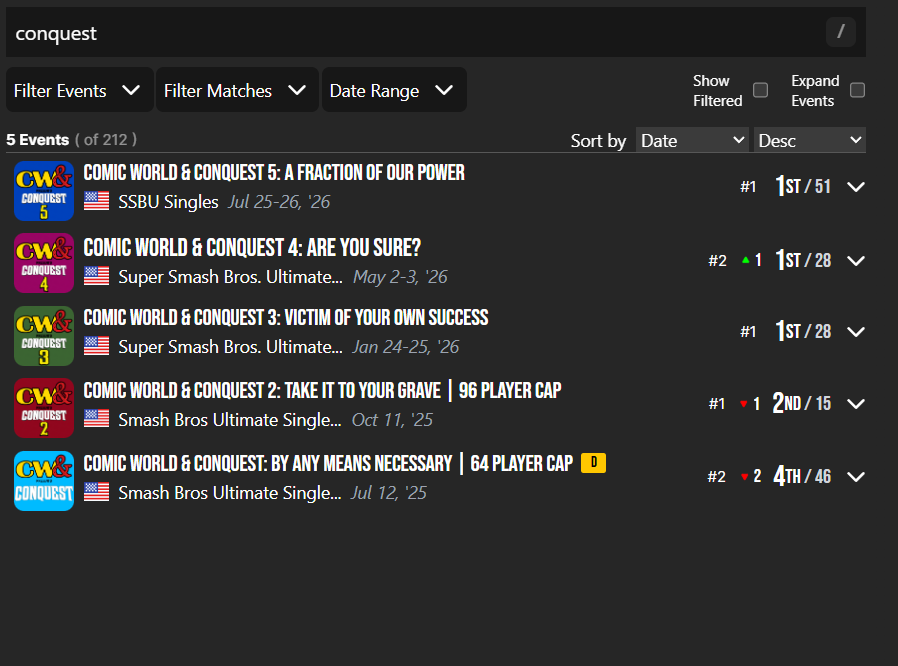Click the search field containing 'conquest'
This screenshot has width=898, height=666.
pyautogui.click(x=436, y=32)
